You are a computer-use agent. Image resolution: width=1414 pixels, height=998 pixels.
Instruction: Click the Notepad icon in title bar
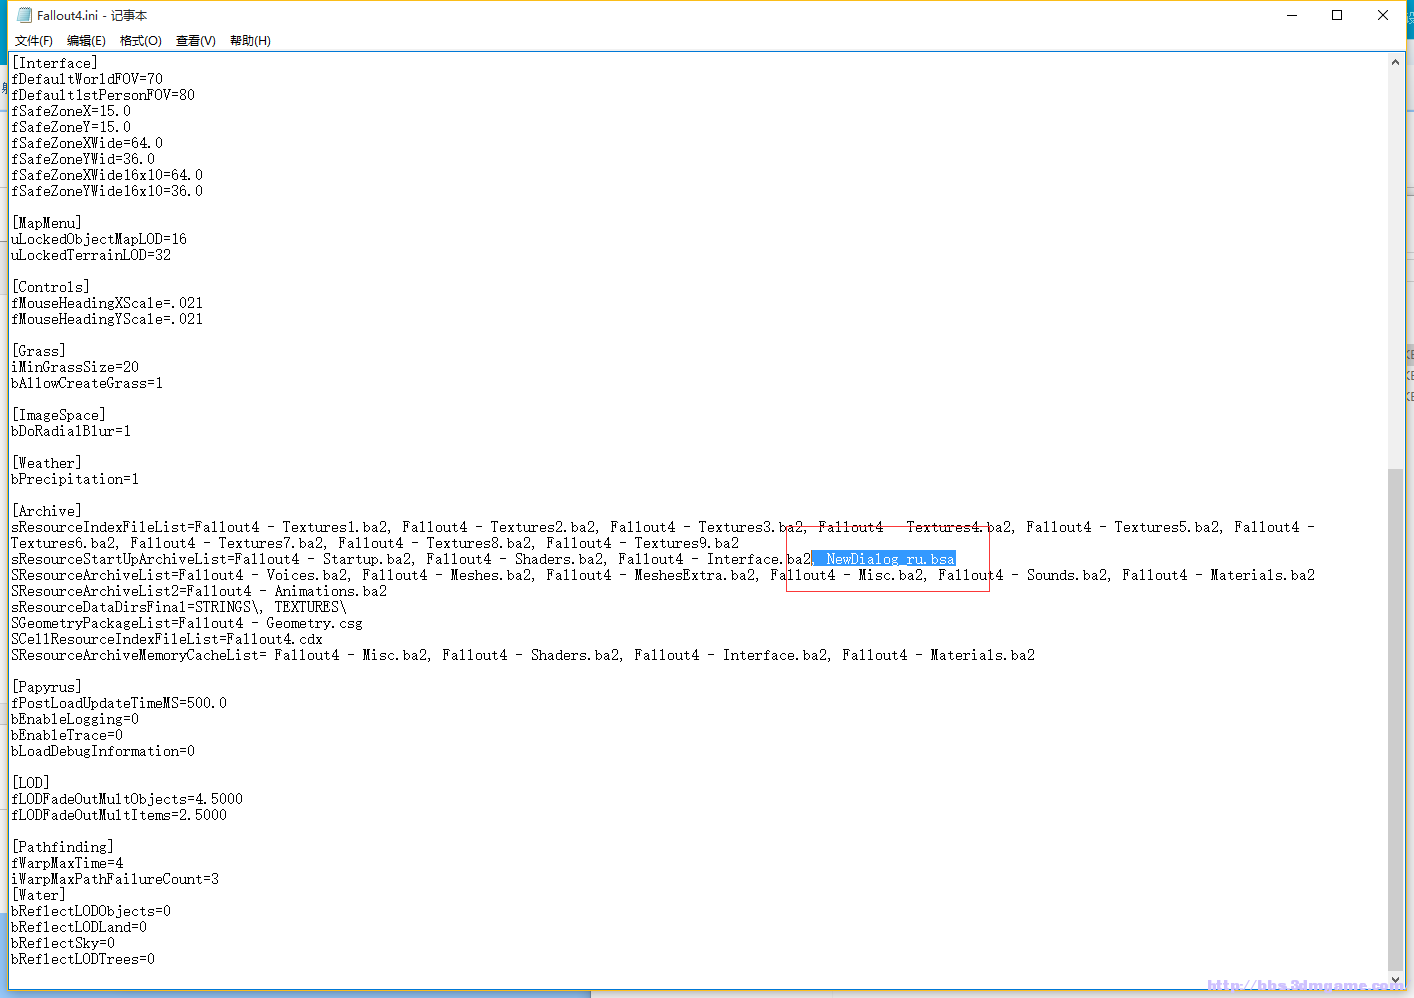click(24, 15)
